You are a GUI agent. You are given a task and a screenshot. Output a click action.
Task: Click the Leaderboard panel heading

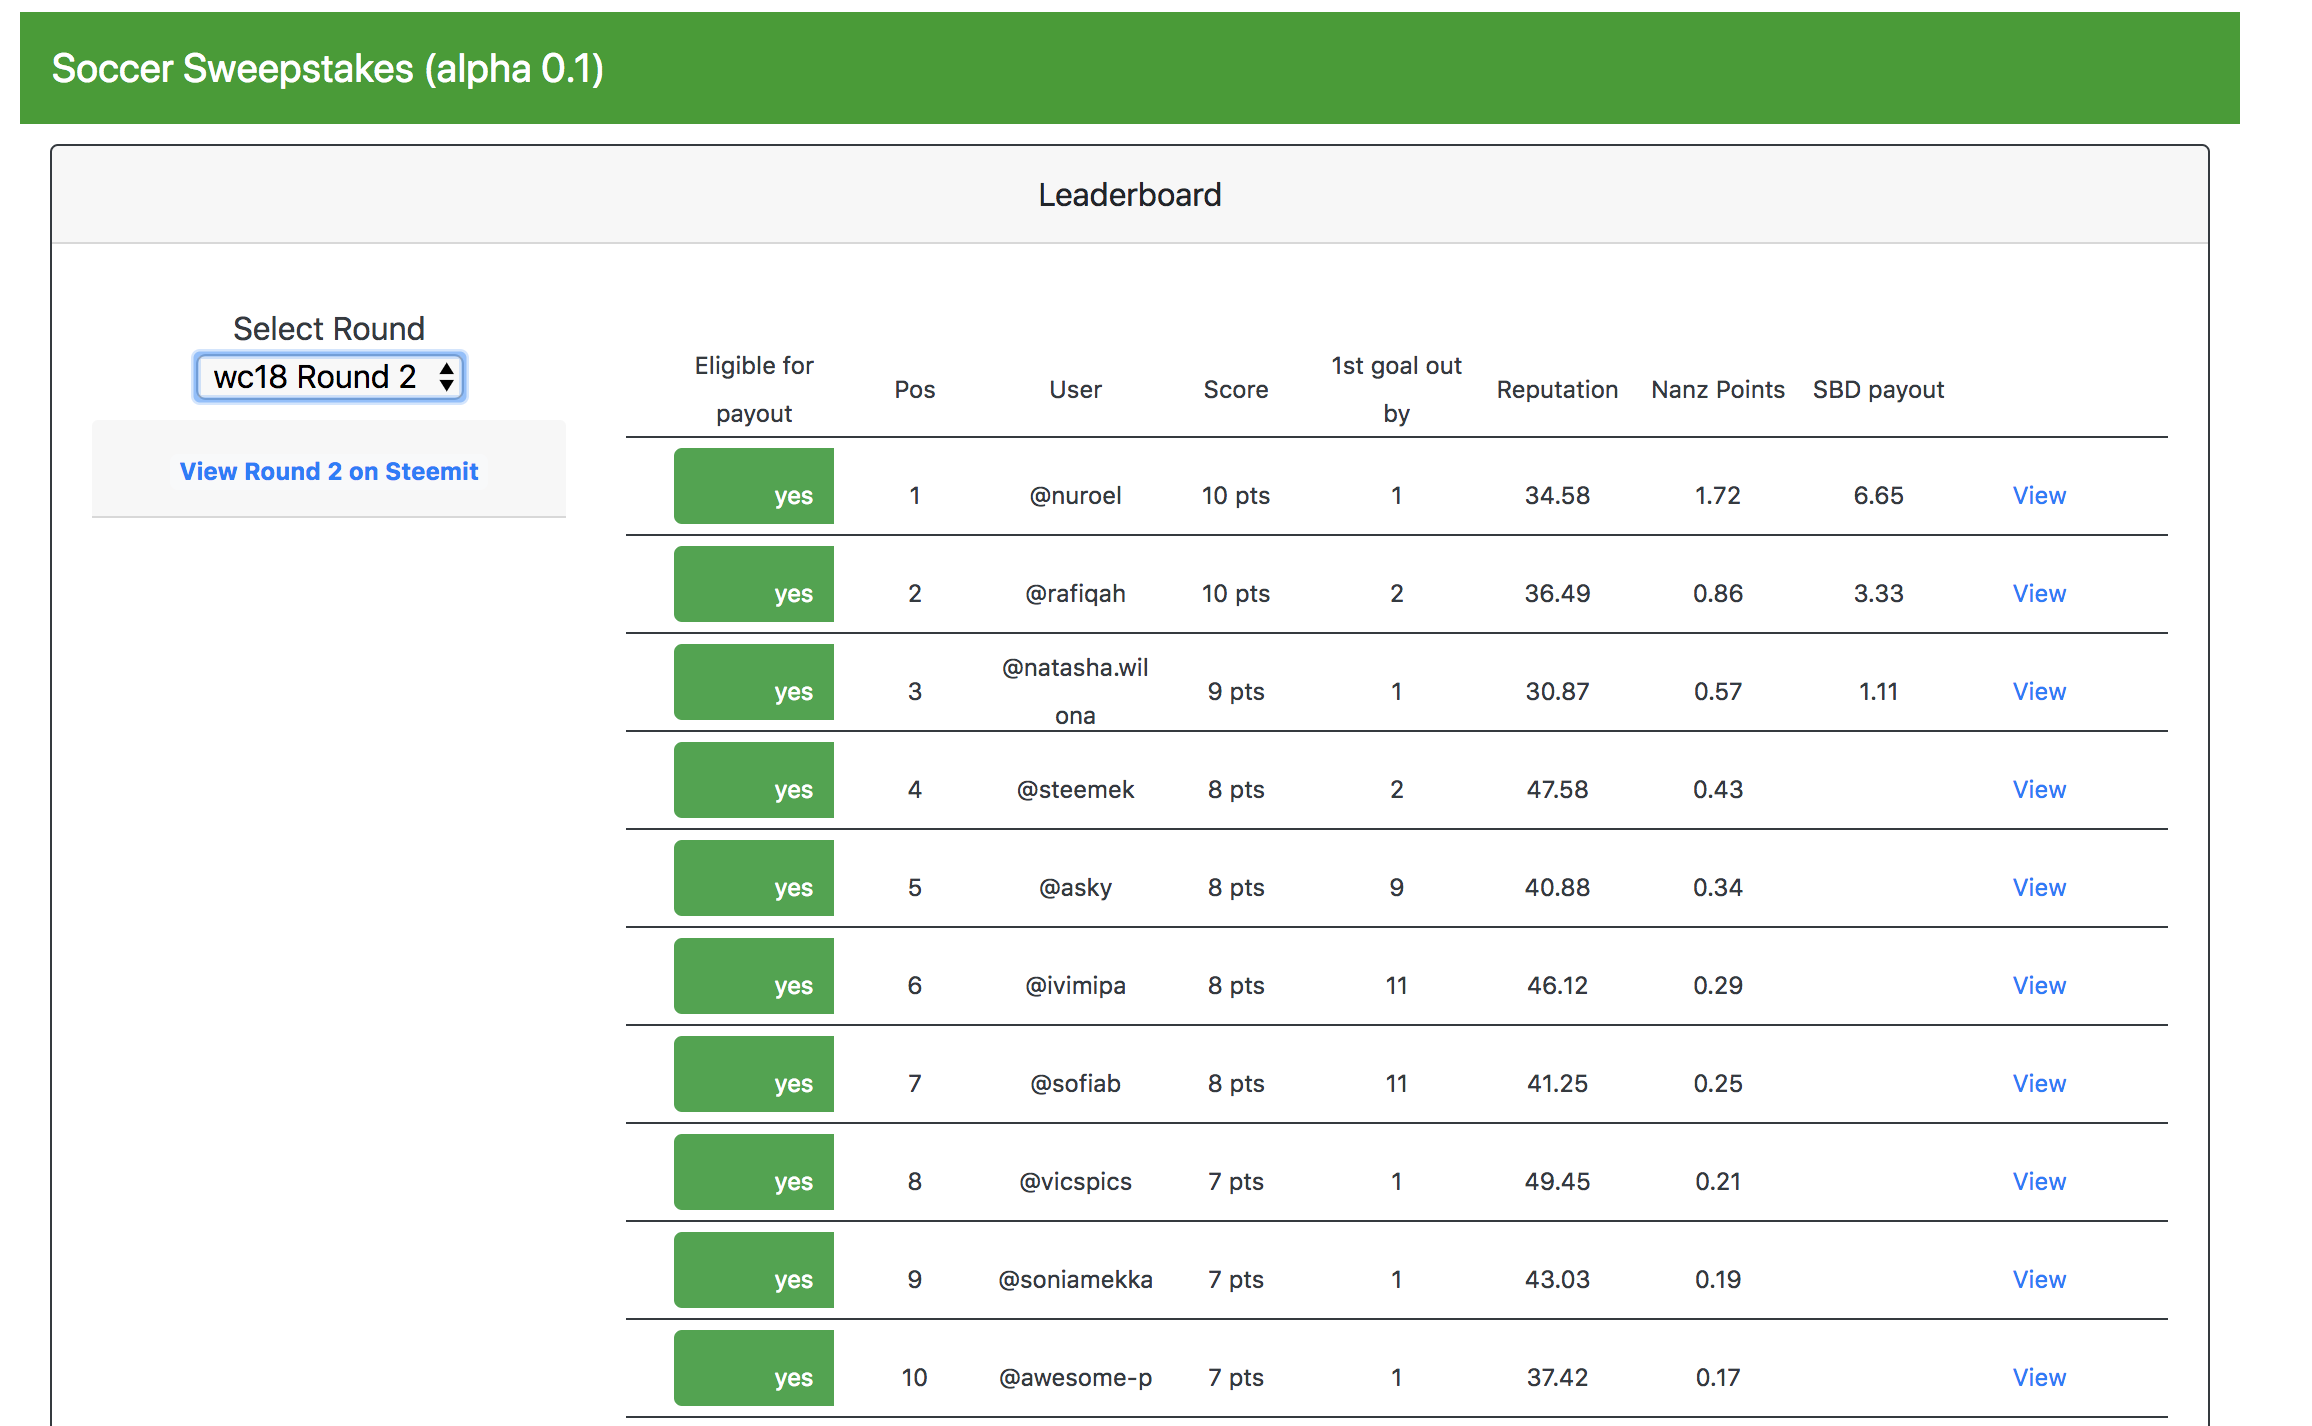(1129, 194)
